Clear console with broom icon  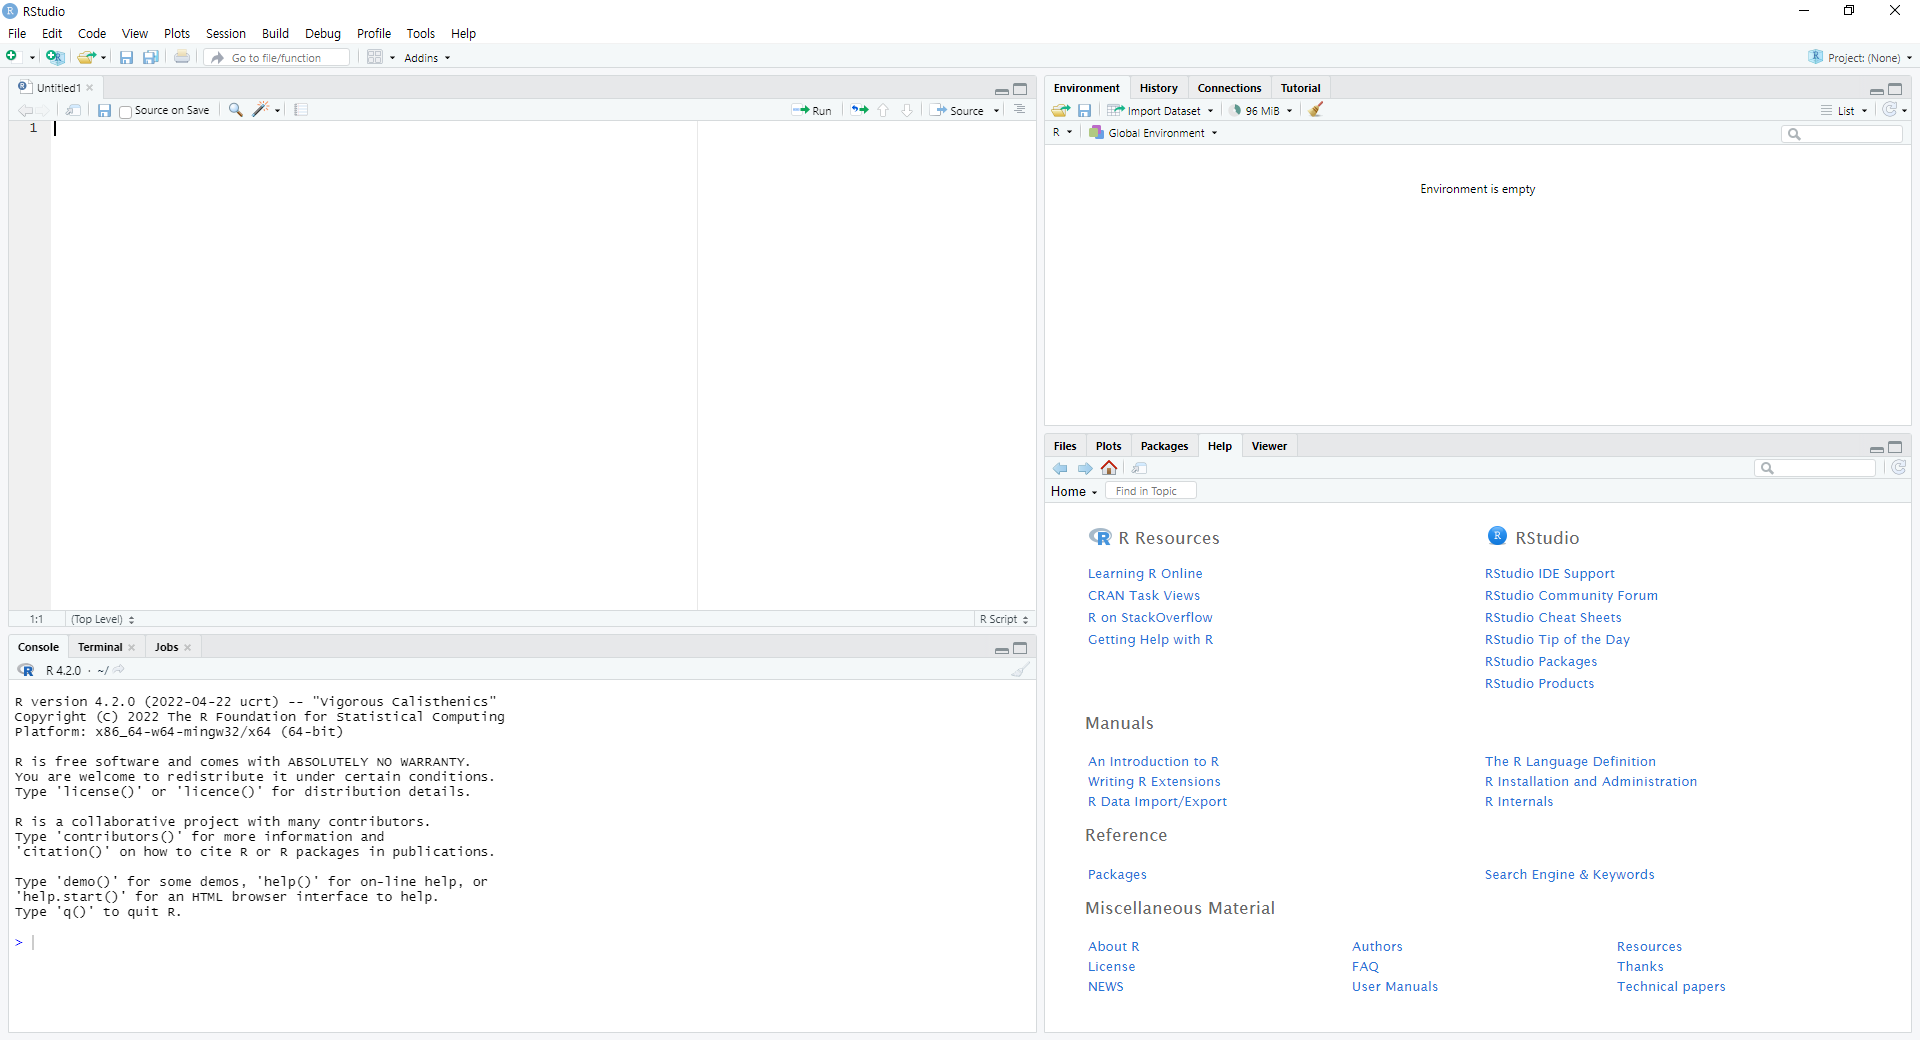click(1020, 670)
